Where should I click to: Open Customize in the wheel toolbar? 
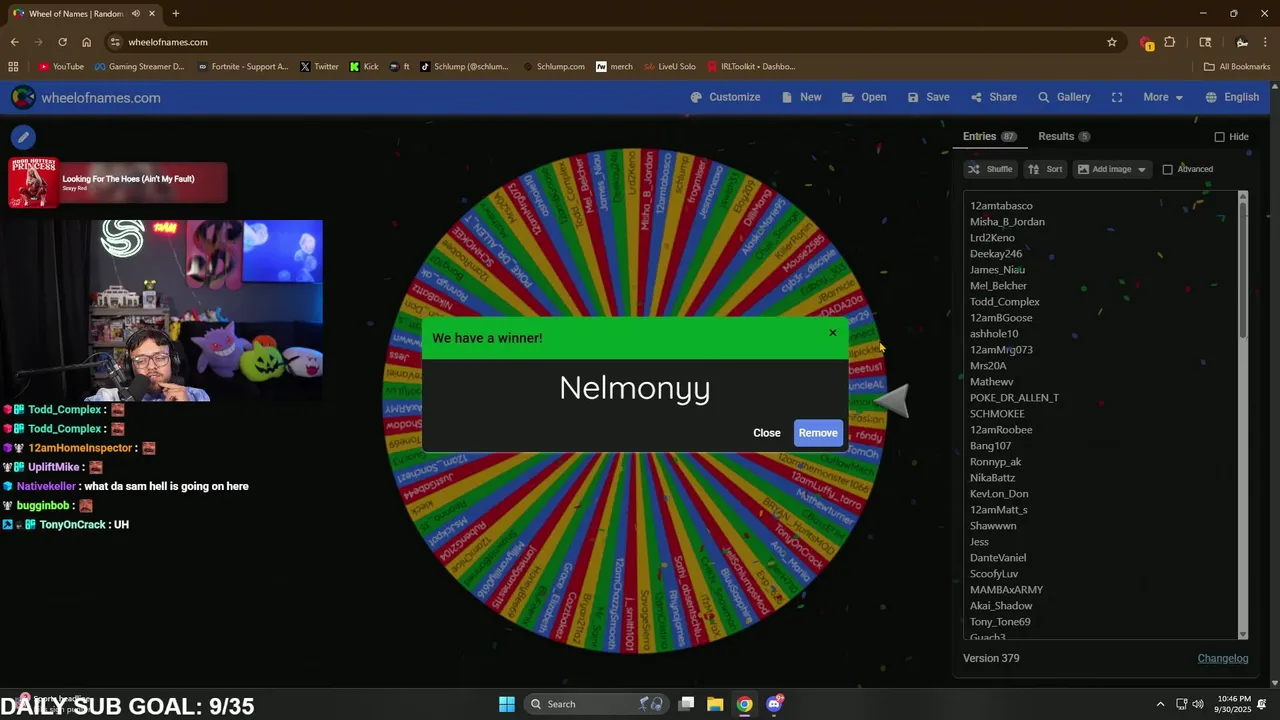coord(725,97)
